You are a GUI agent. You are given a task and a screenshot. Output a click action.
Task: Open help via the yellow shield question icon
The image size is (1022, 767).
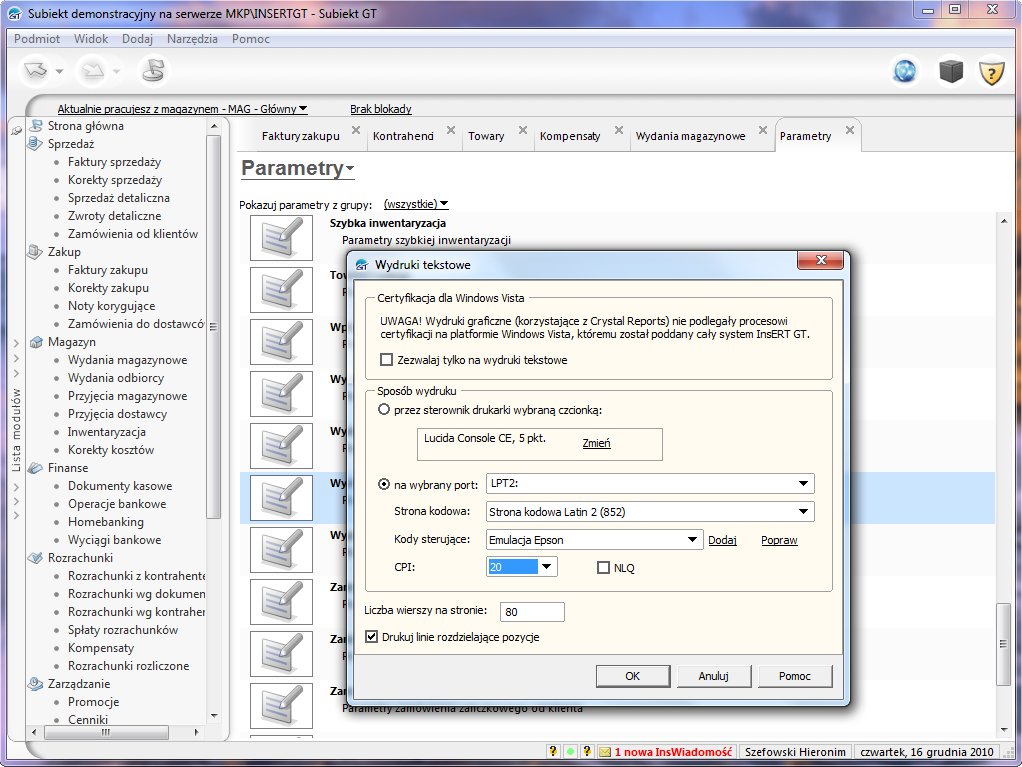click(990, 71)
